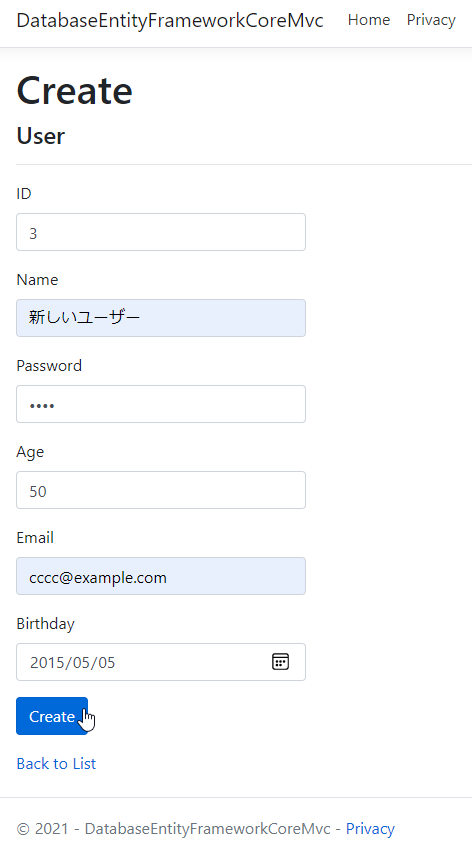Follow the Back to List link

(x=56, y=764)
